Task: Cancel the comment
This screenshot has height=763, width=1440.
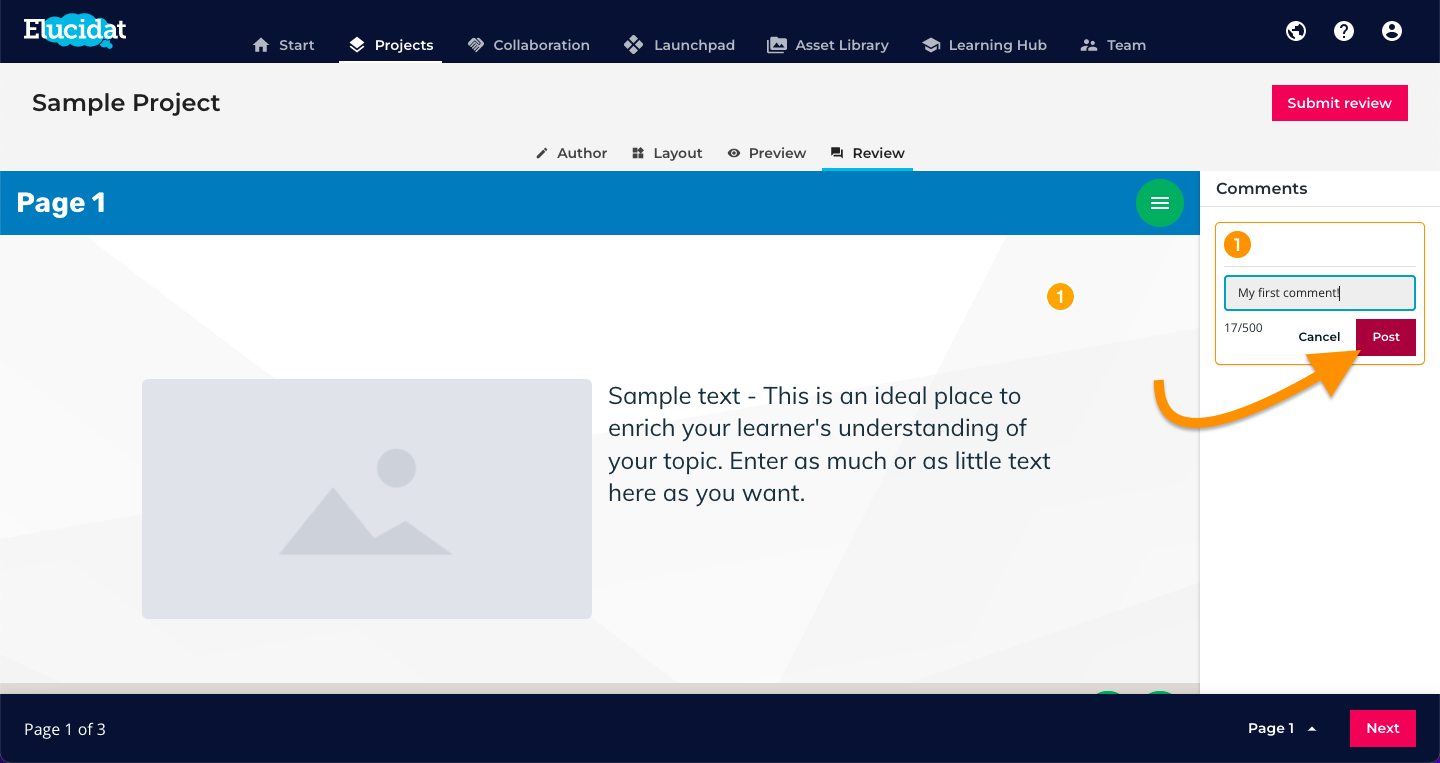Action: (1319, 337)
